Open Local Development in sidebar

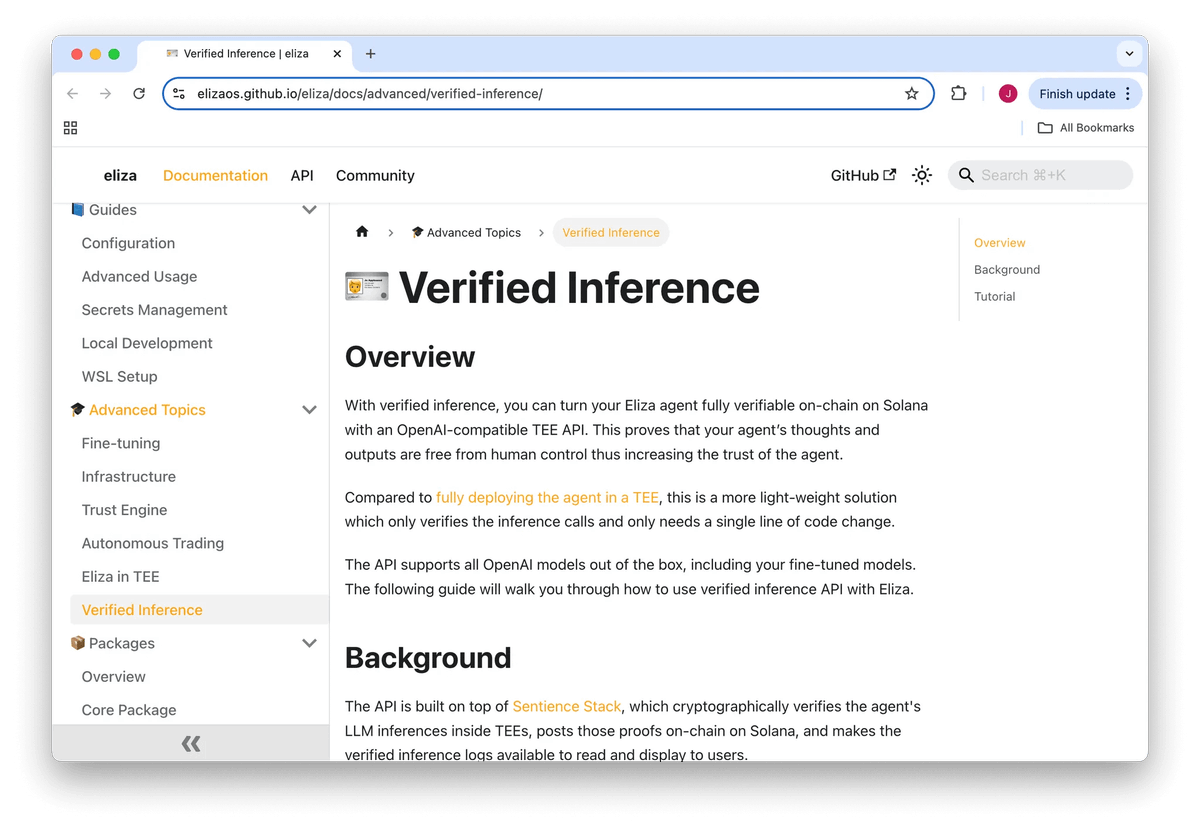click(x=147, y=343)
